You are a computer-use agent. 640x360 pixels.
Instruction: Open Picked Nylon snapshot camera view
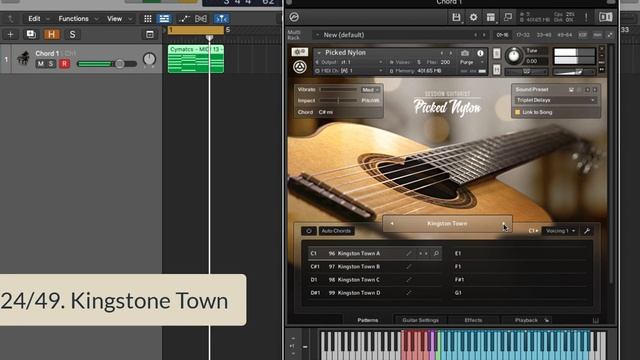point(464,53)
